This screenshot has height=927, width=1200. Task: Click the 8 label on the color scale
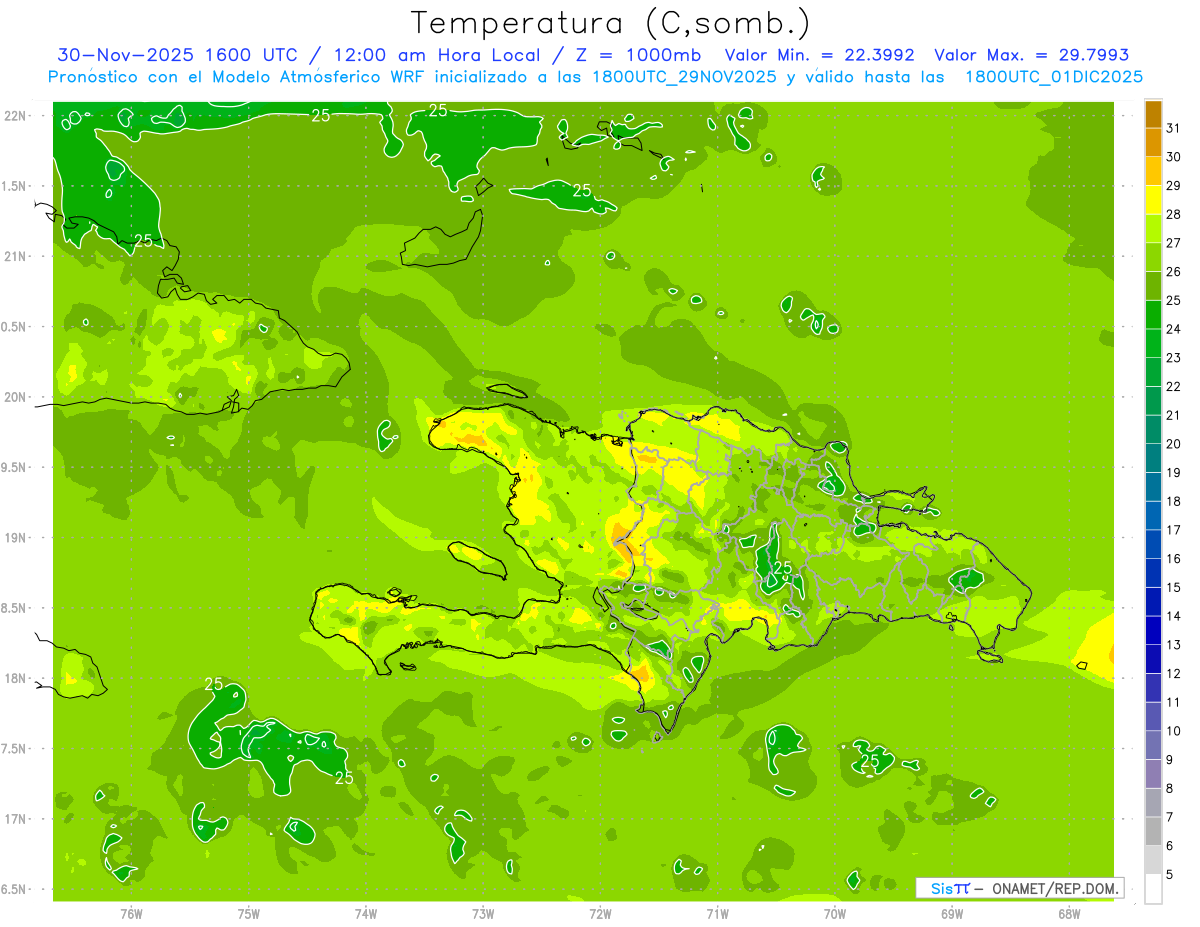pyautogui.click(x=1170, y=789)
